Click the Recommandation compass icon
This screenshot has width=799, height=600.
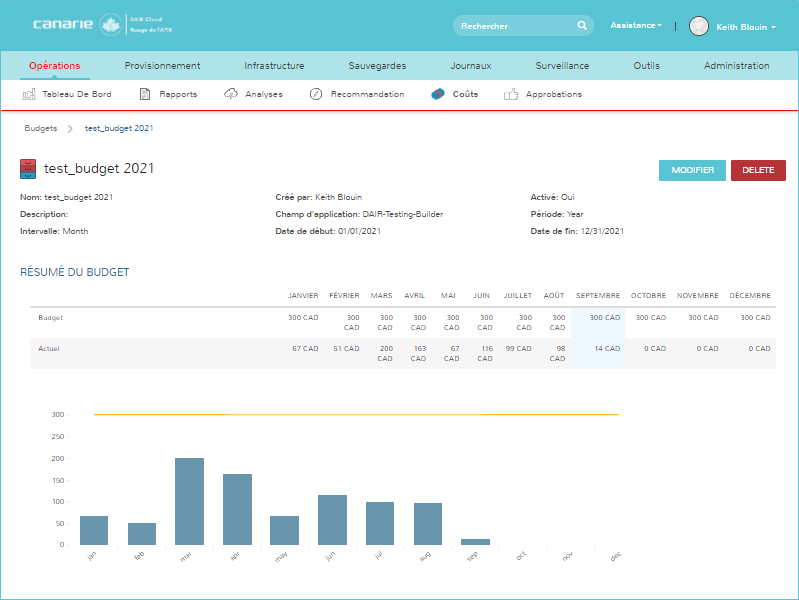(316, 94)
